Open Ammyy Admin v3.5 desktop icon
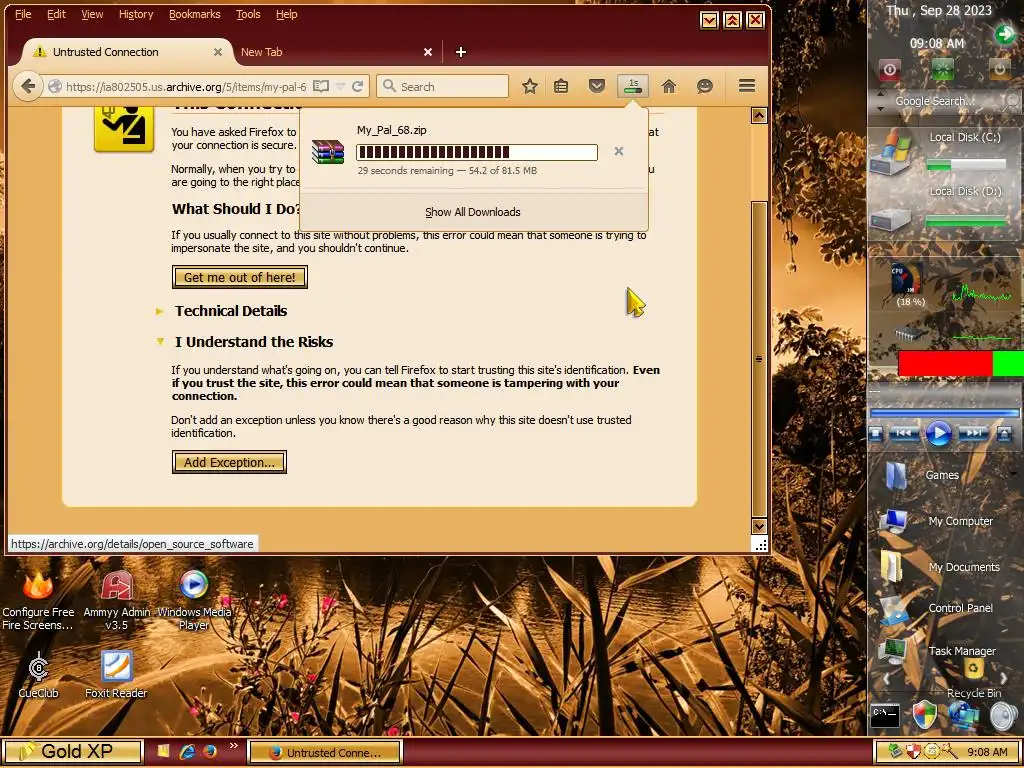The height and width of the screenshot is (768, 1024). pos(117,601)
